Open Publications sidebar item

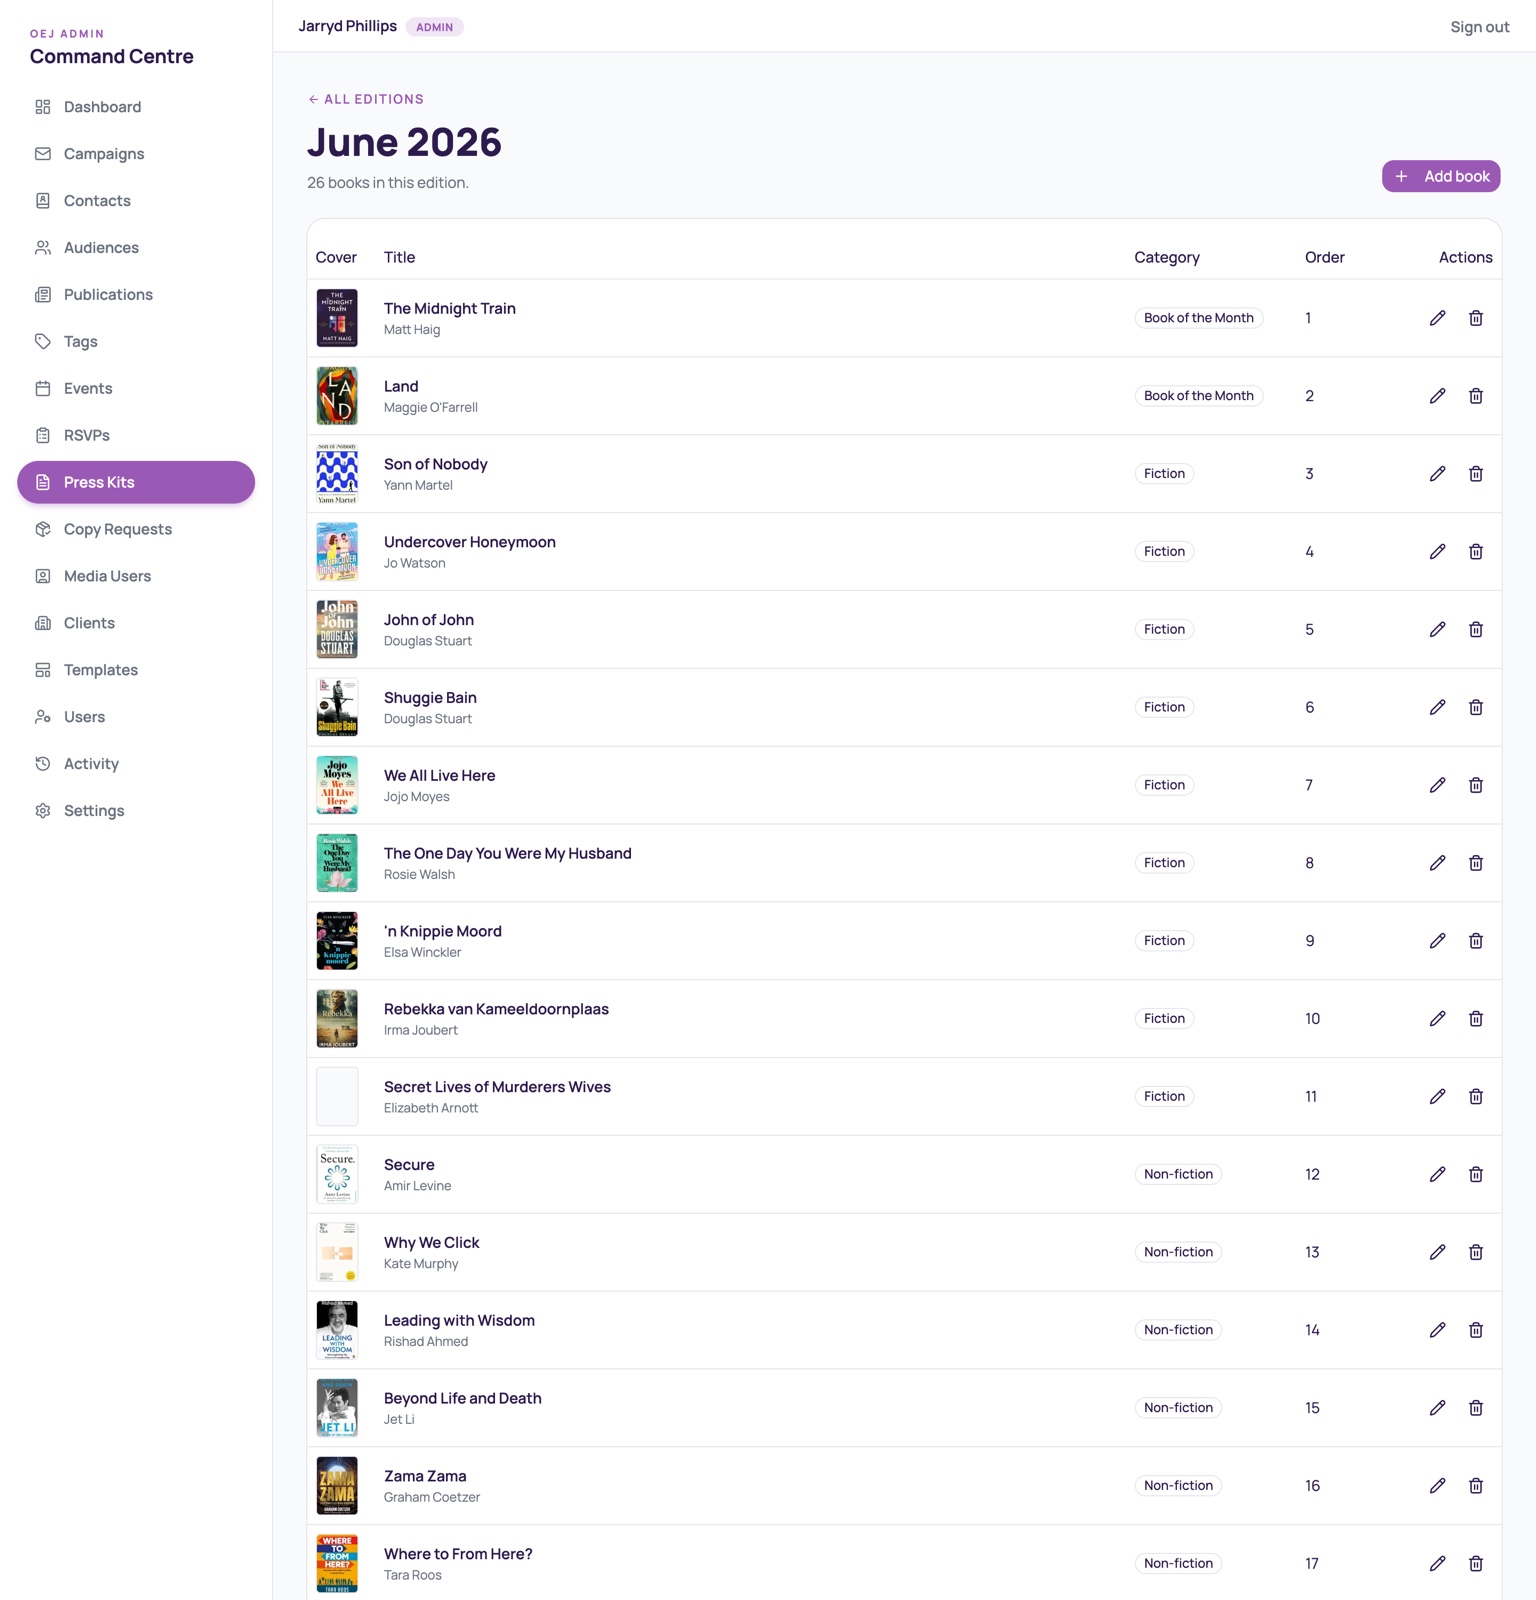pos(136,295)
